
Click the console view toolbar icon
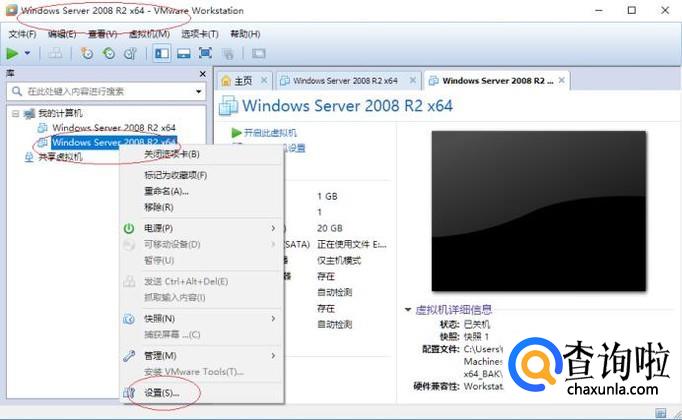pyautogui.click(x=258, y=53)
